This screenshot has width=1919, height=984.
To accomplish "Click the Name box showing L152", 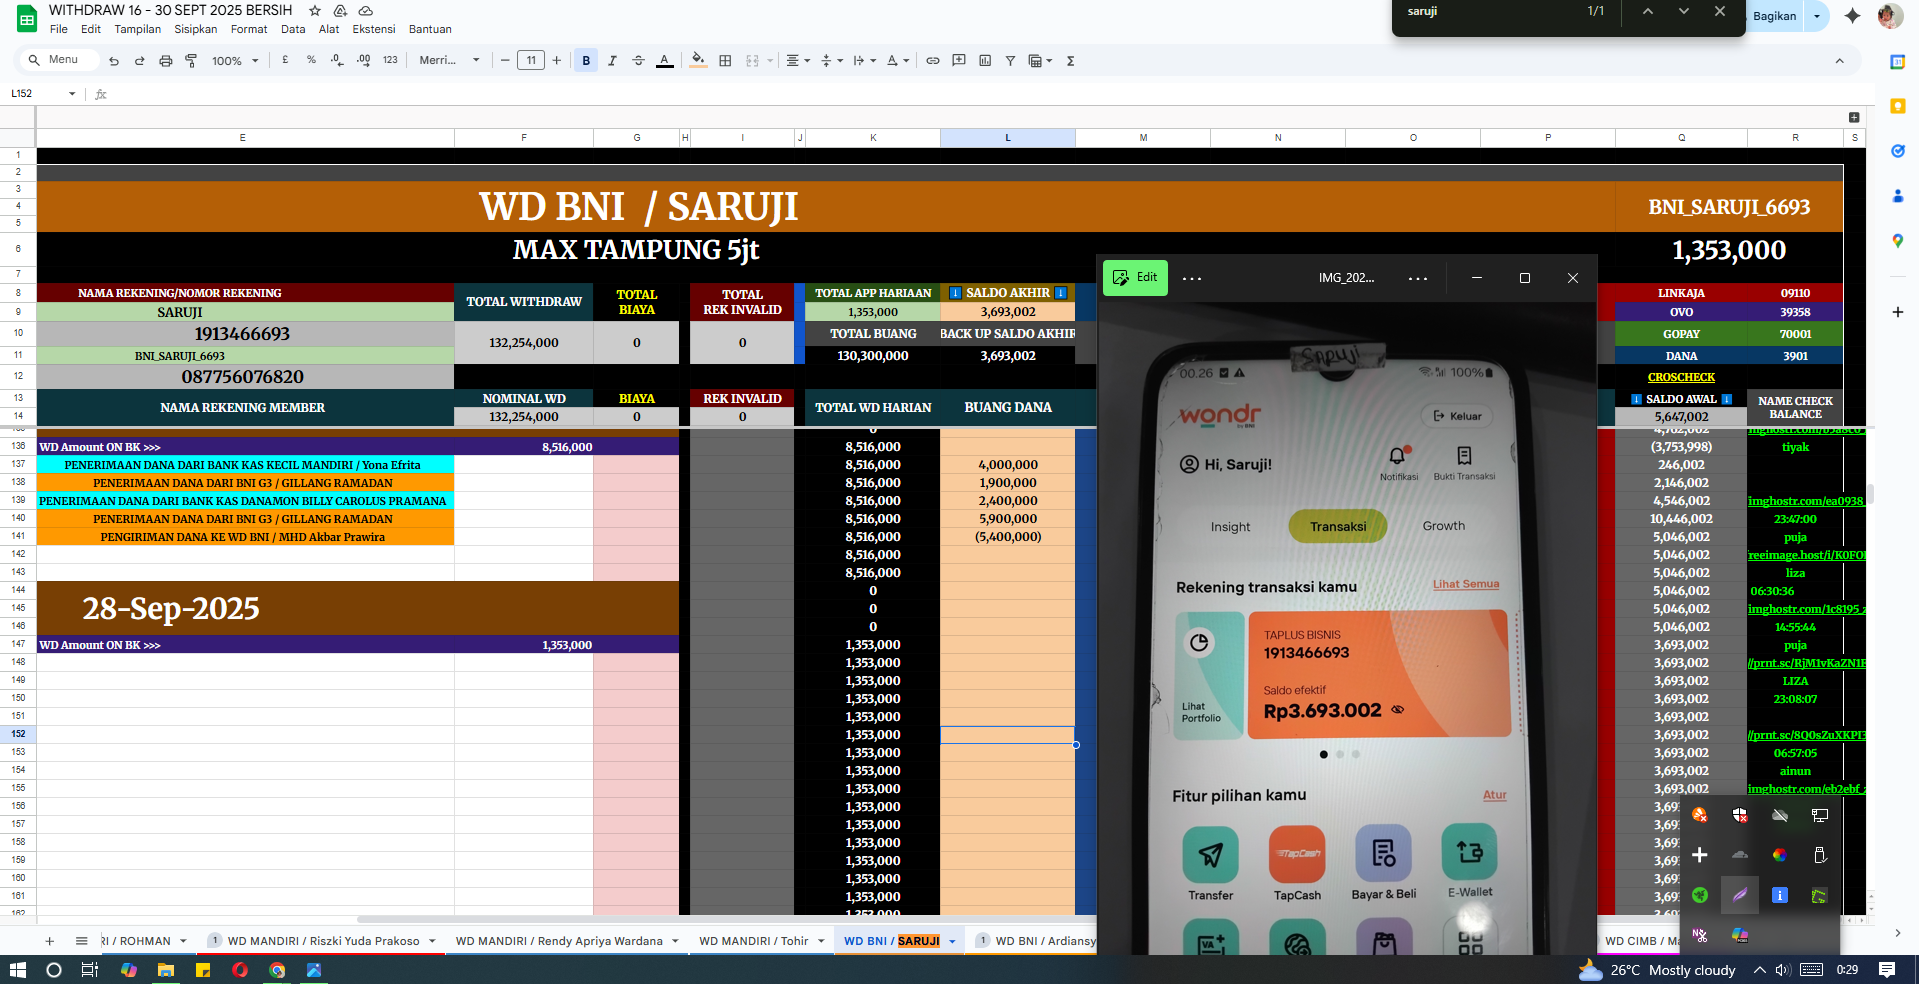I will coord(42,94).
